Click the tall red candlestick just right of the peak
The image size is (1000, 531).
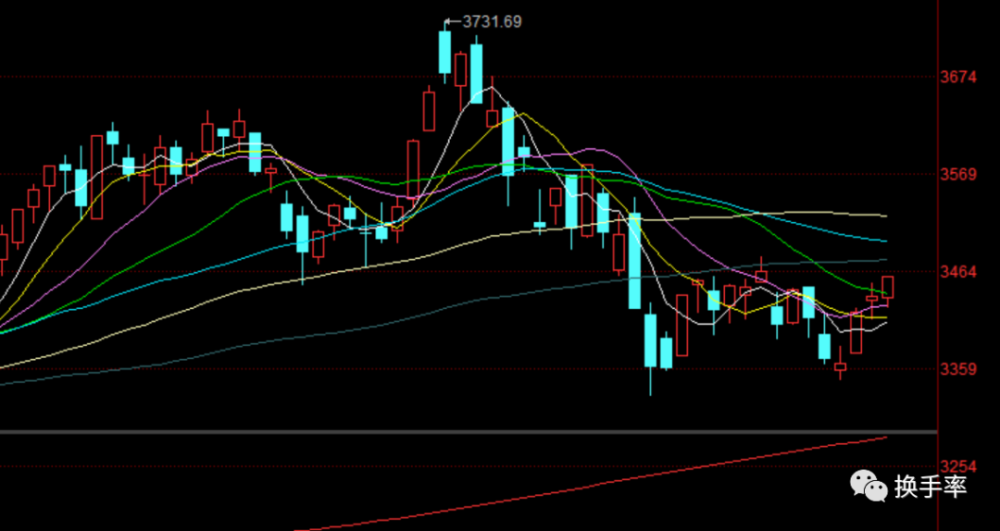460,70
